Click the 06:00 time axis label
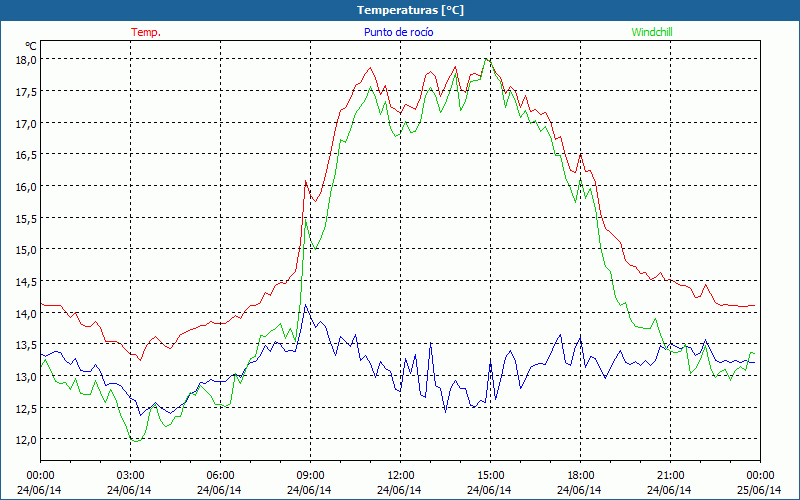 (x=220, y=476)
